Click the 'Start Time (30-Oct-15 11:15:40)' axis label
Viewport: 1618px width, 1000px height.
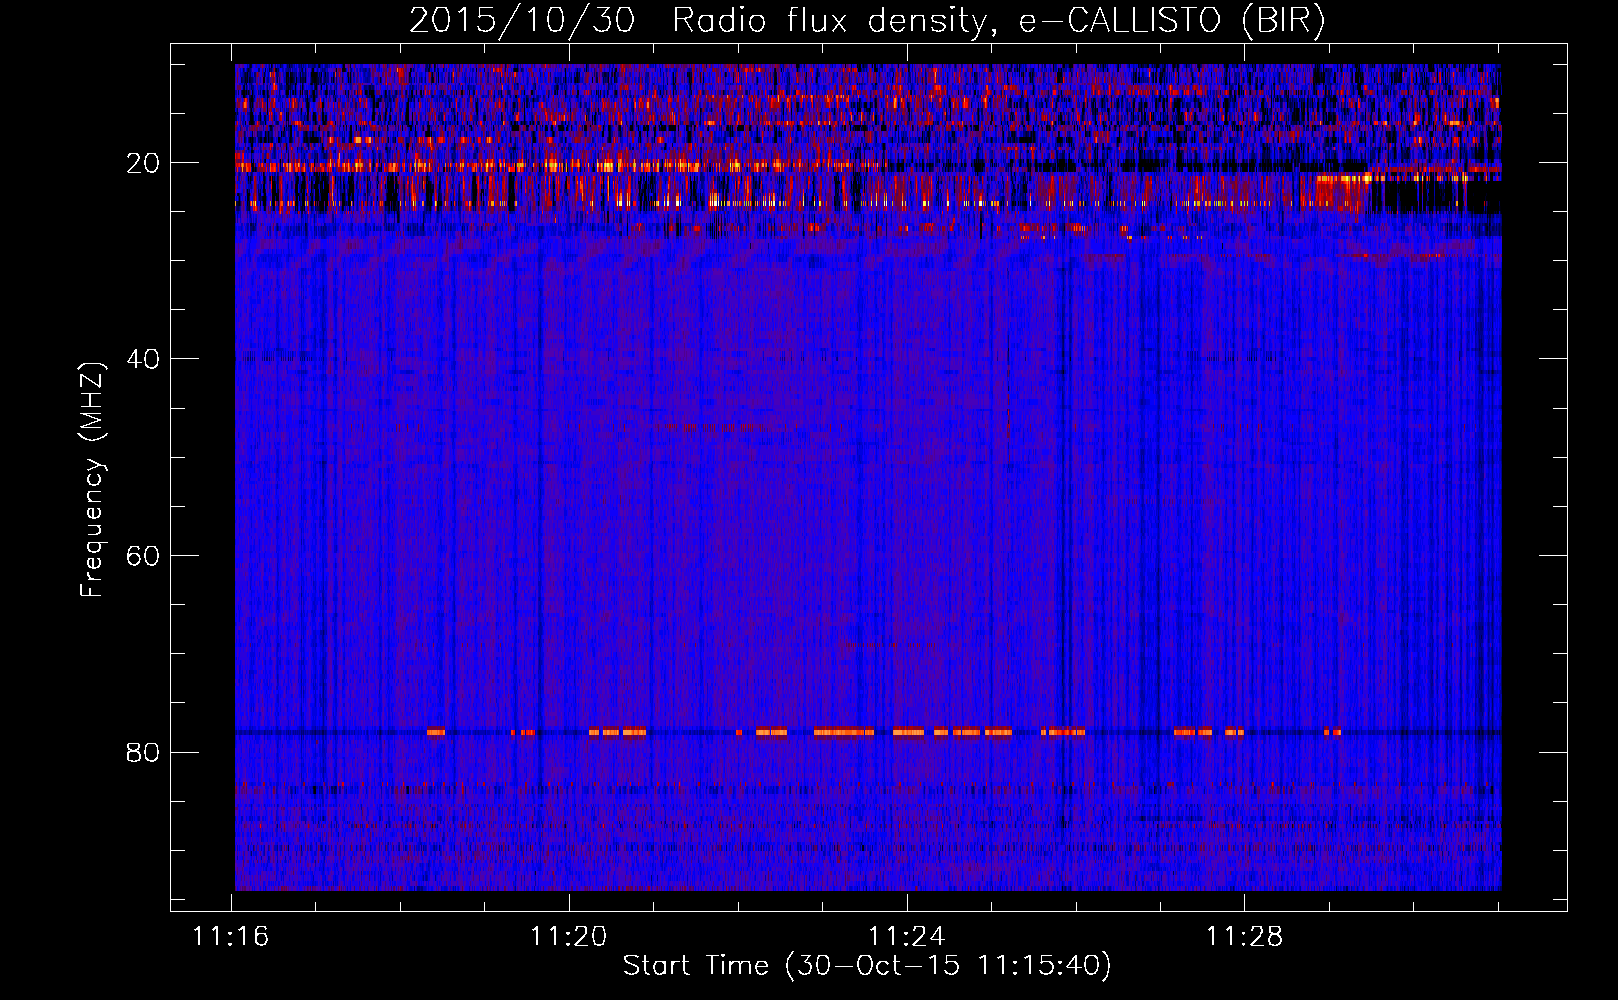coord(867,966)
